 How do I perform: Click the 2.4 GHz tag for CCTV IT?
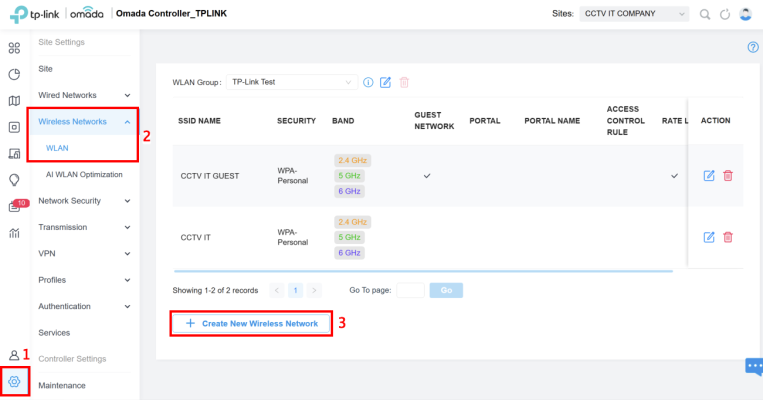pyautogui.click(x=352, y=222)
